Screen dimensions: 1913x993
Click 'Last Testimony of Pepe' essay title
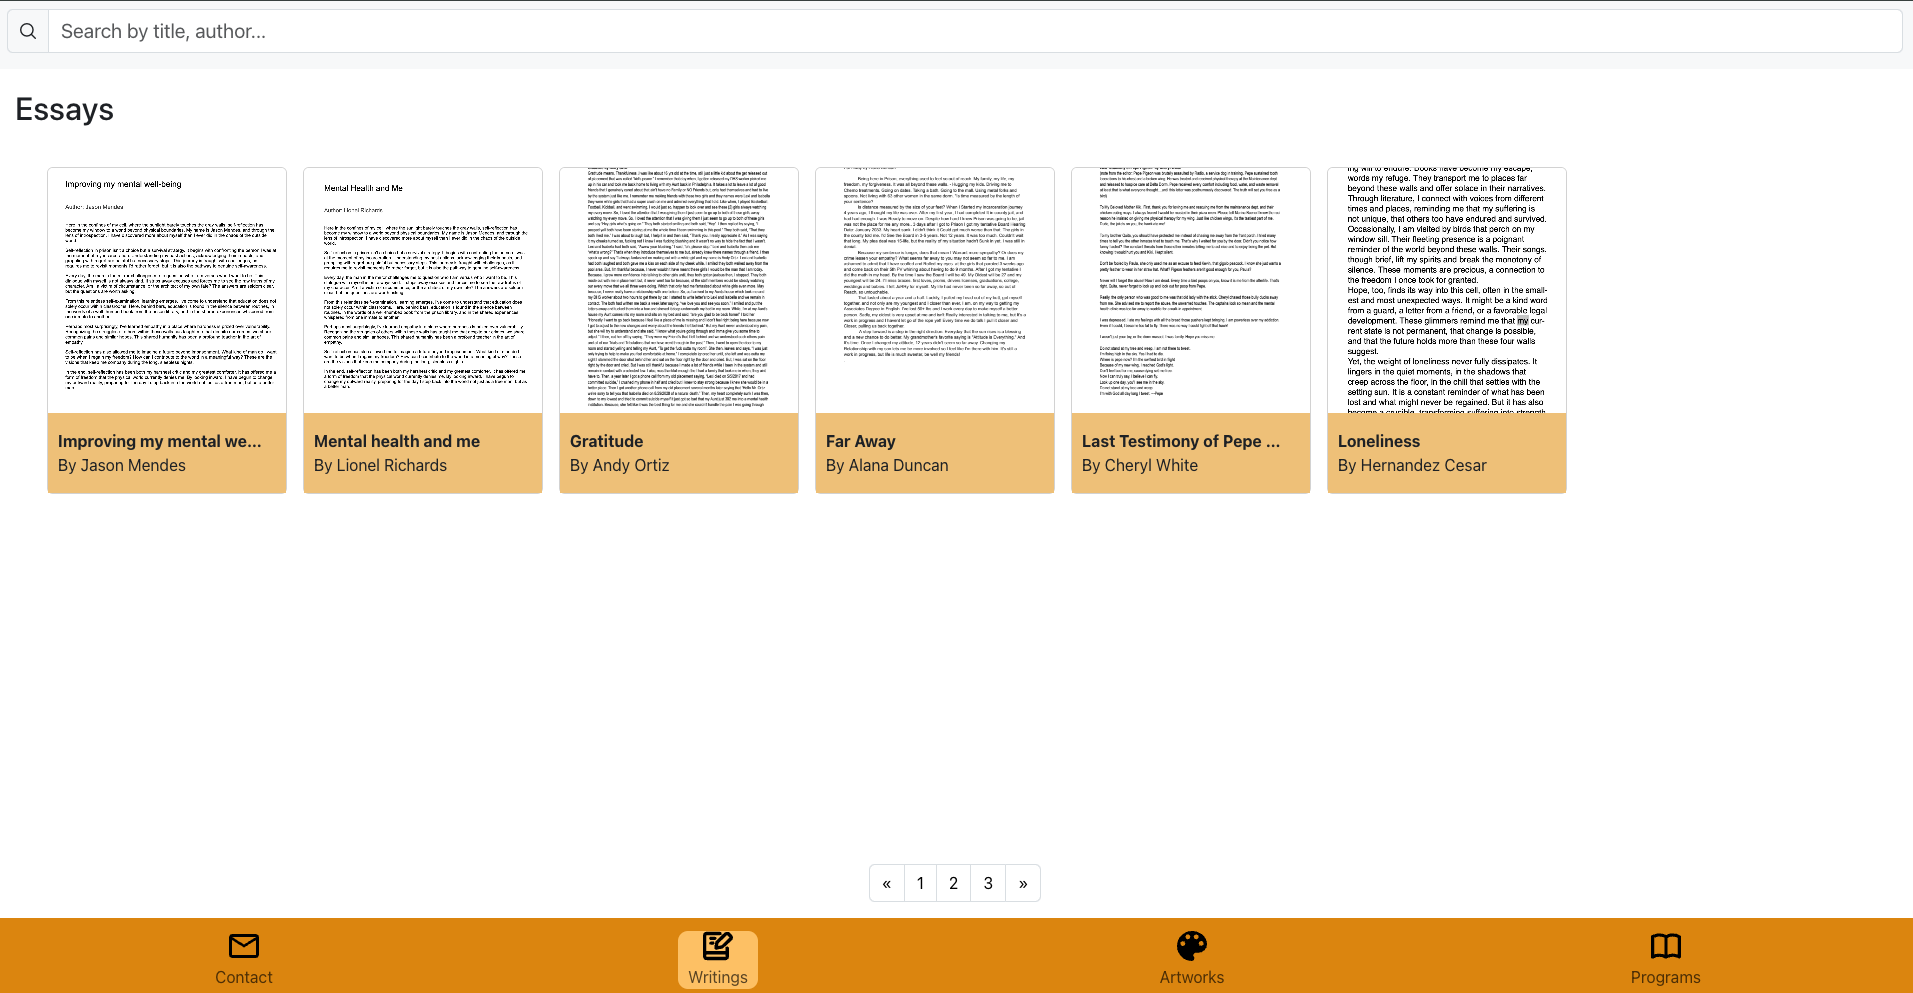(1180, 441)
